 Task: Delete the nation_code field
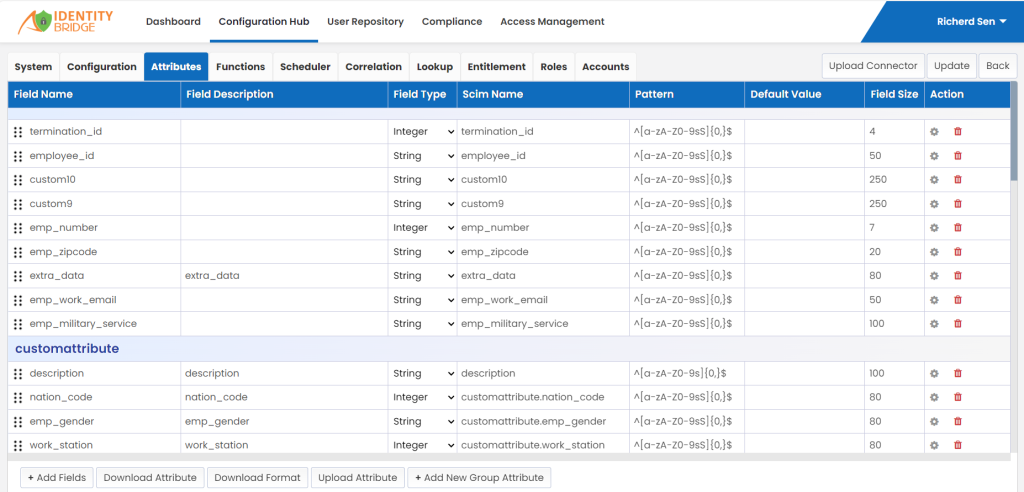pyautogui.click(x=958, y=397)
